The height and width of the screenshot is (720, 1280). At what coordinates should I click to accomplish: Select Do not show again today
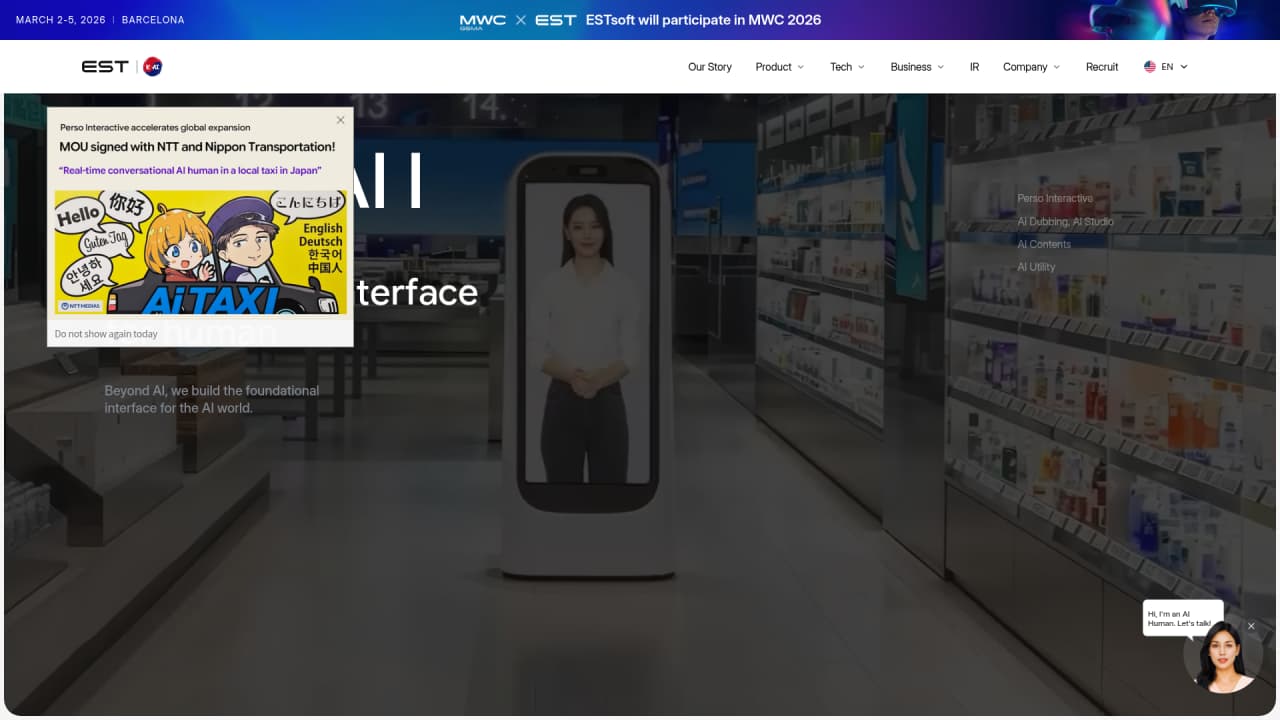106,334
